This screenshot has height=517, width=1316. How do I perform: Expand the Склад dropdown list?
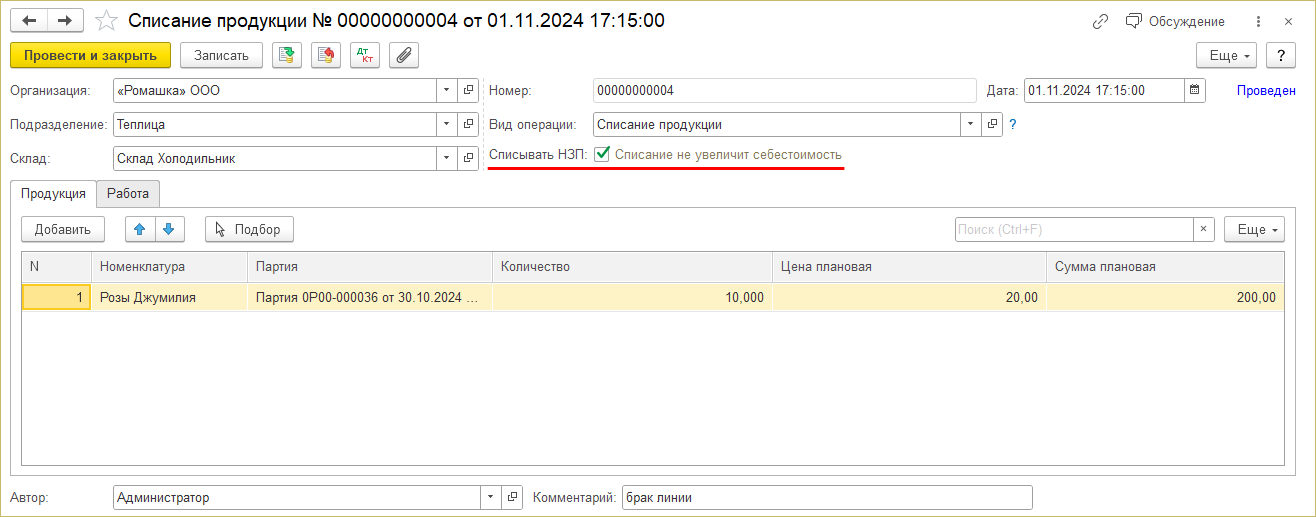click(446, 159)
